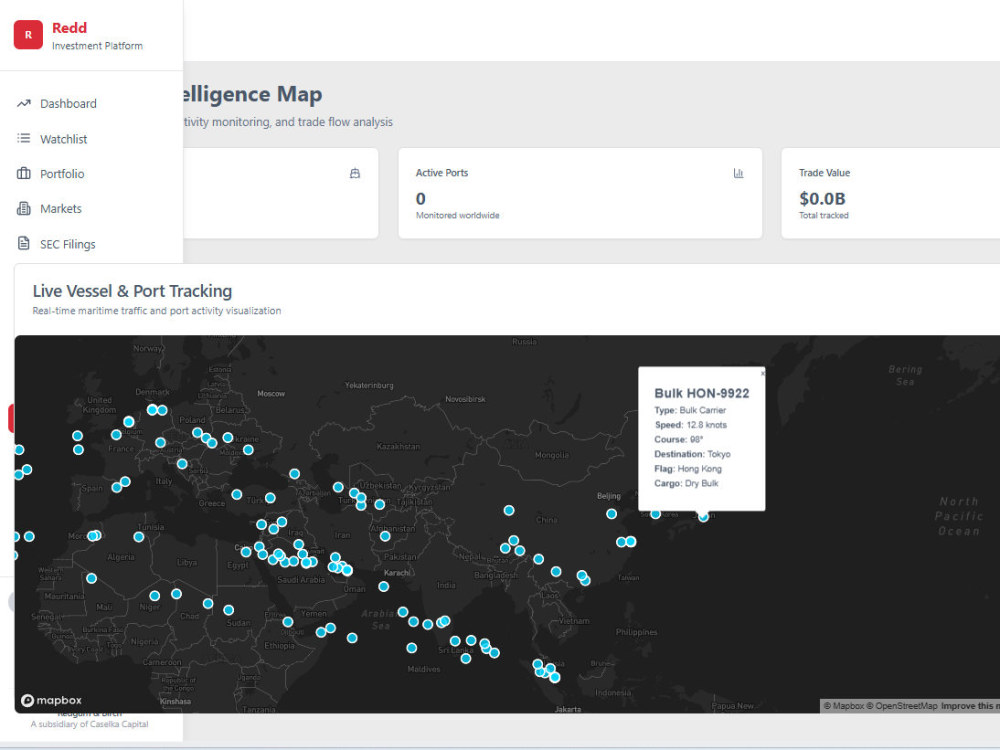Click the Markets building icon
Viewport: 1000px width, 750px height.
[x=24, y=209]
